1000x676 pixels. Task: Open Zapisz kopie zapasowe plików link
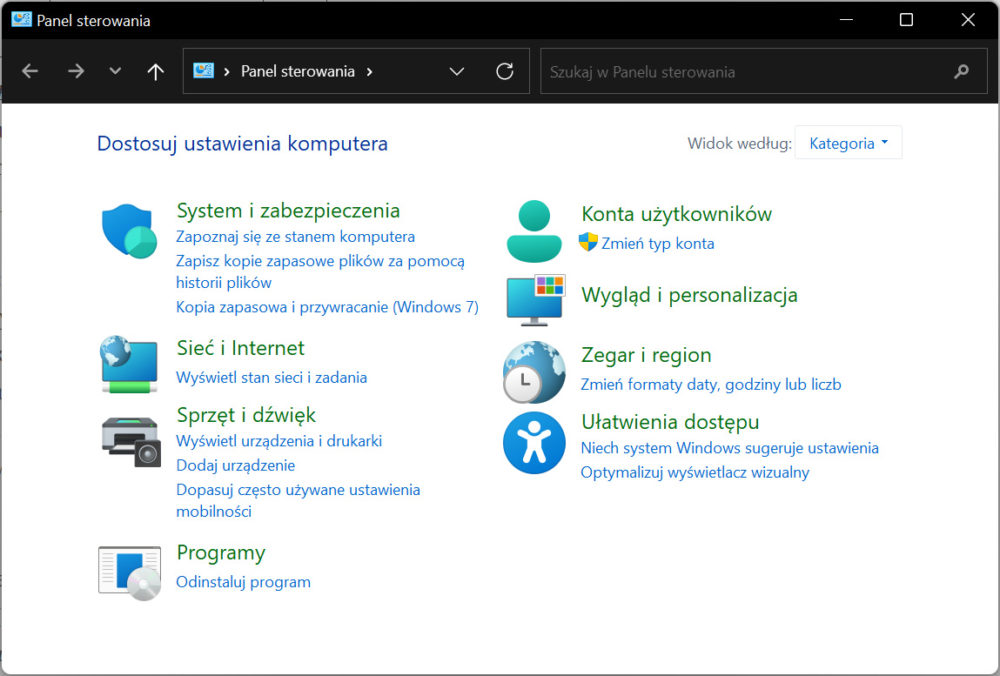pyautogui.click(x=320, y=272)
